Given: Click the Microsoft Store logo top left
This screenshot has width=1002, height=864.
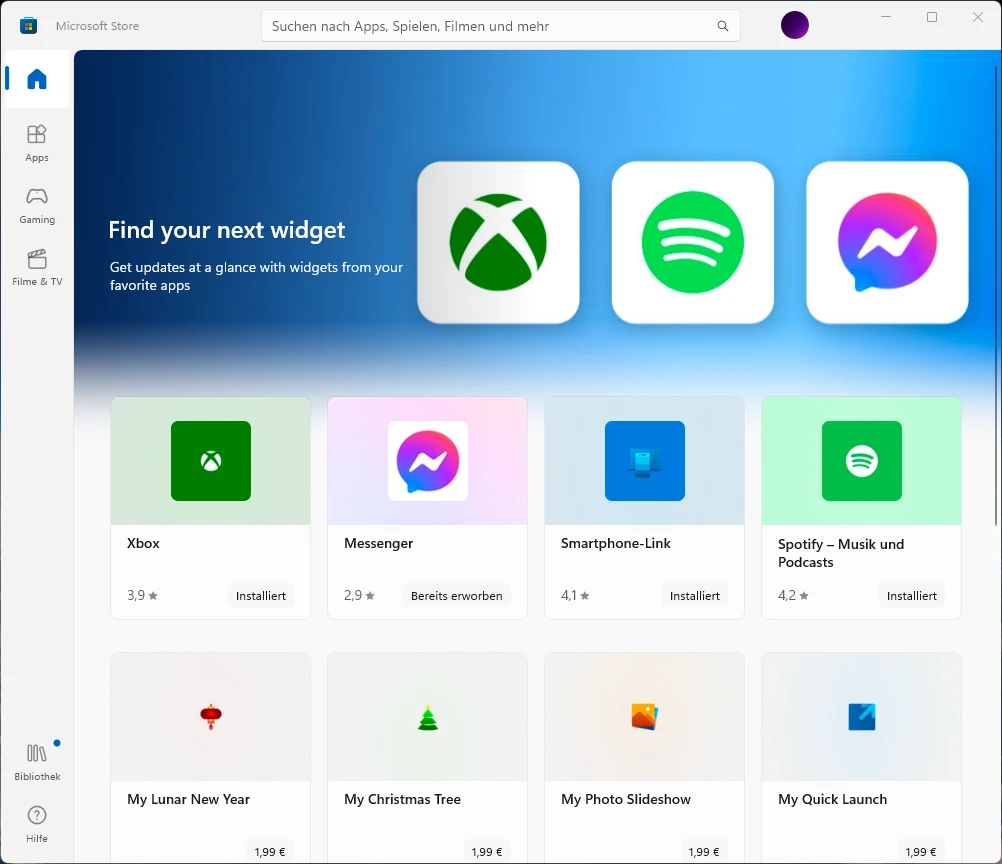Looking at the screenshot, I should 28,25.
